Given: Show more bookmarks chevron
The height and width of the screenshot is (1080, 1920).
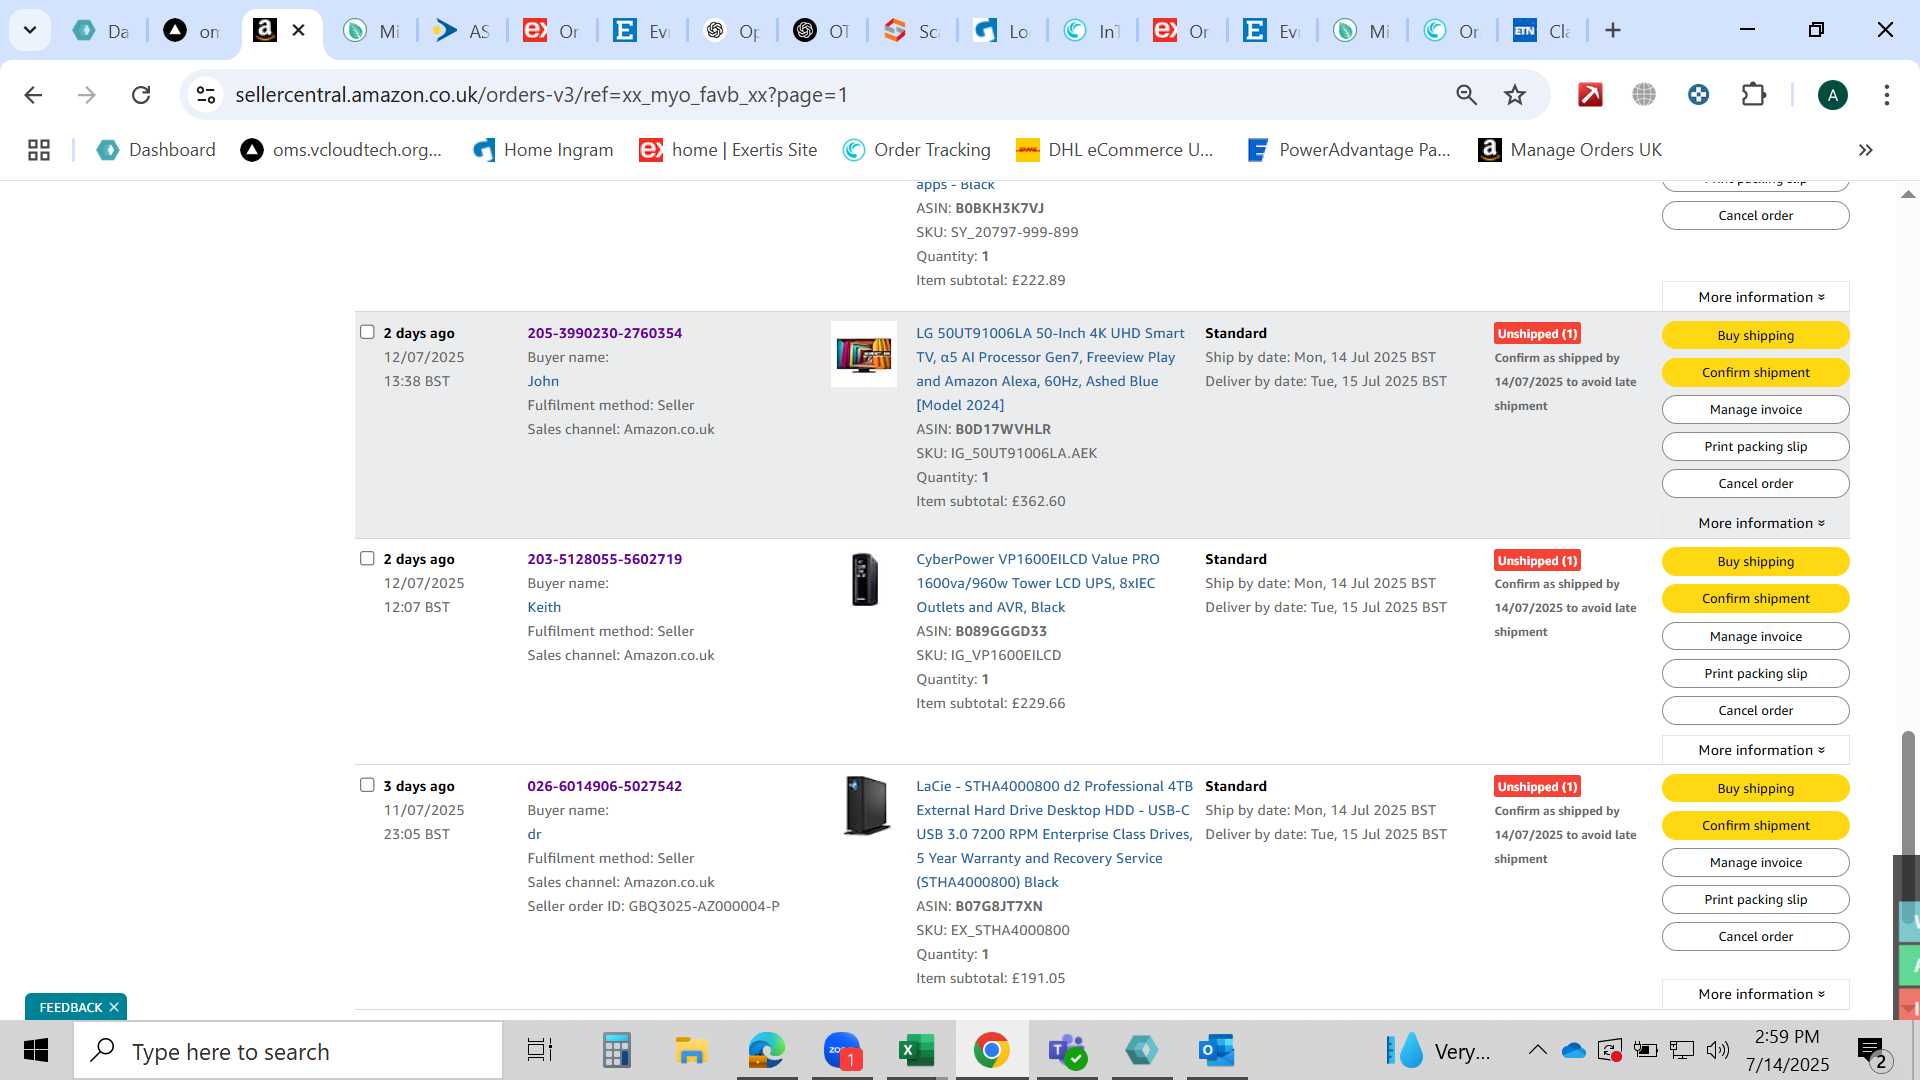Looking at the screenshot, I should click(1865, 150).
